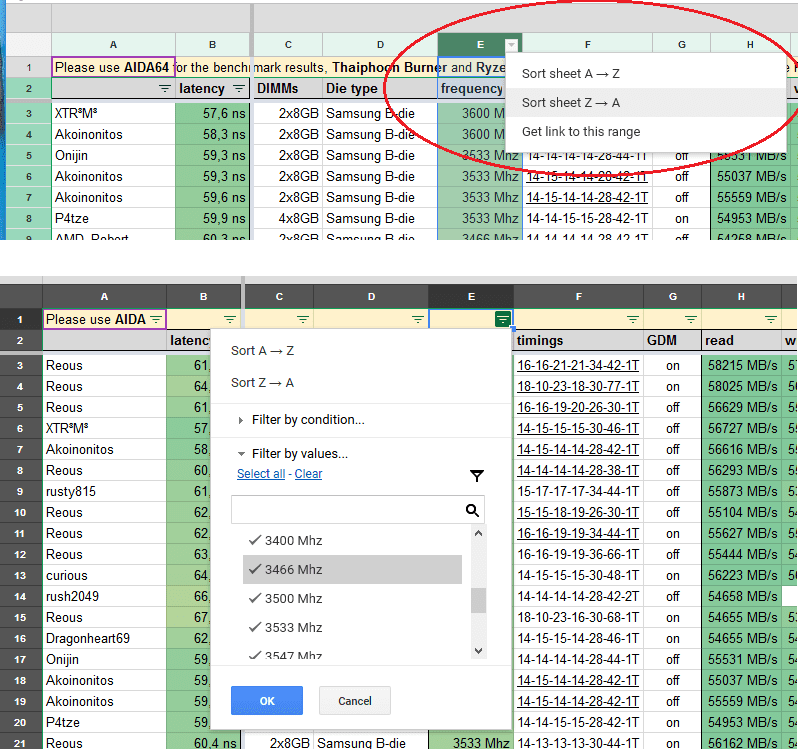Click read header in lower sheet
This screenshot has height=750, width=798.
tap(742, 340)
